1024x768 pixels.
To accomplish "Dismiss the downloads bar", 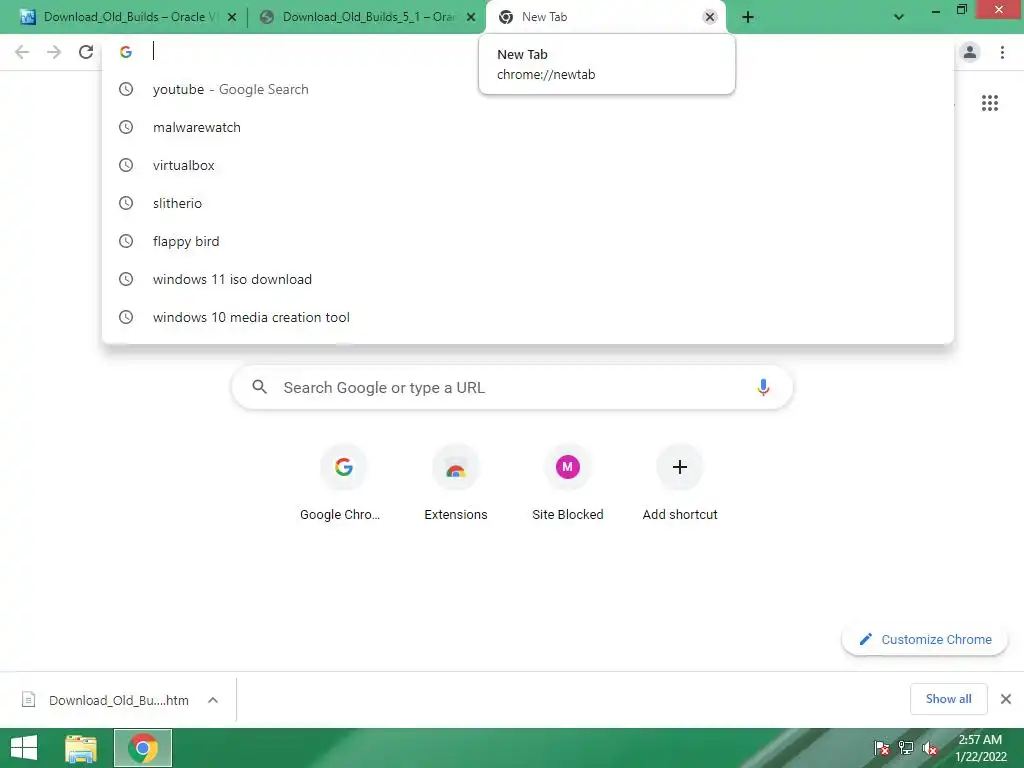I will click(1006, 699).
